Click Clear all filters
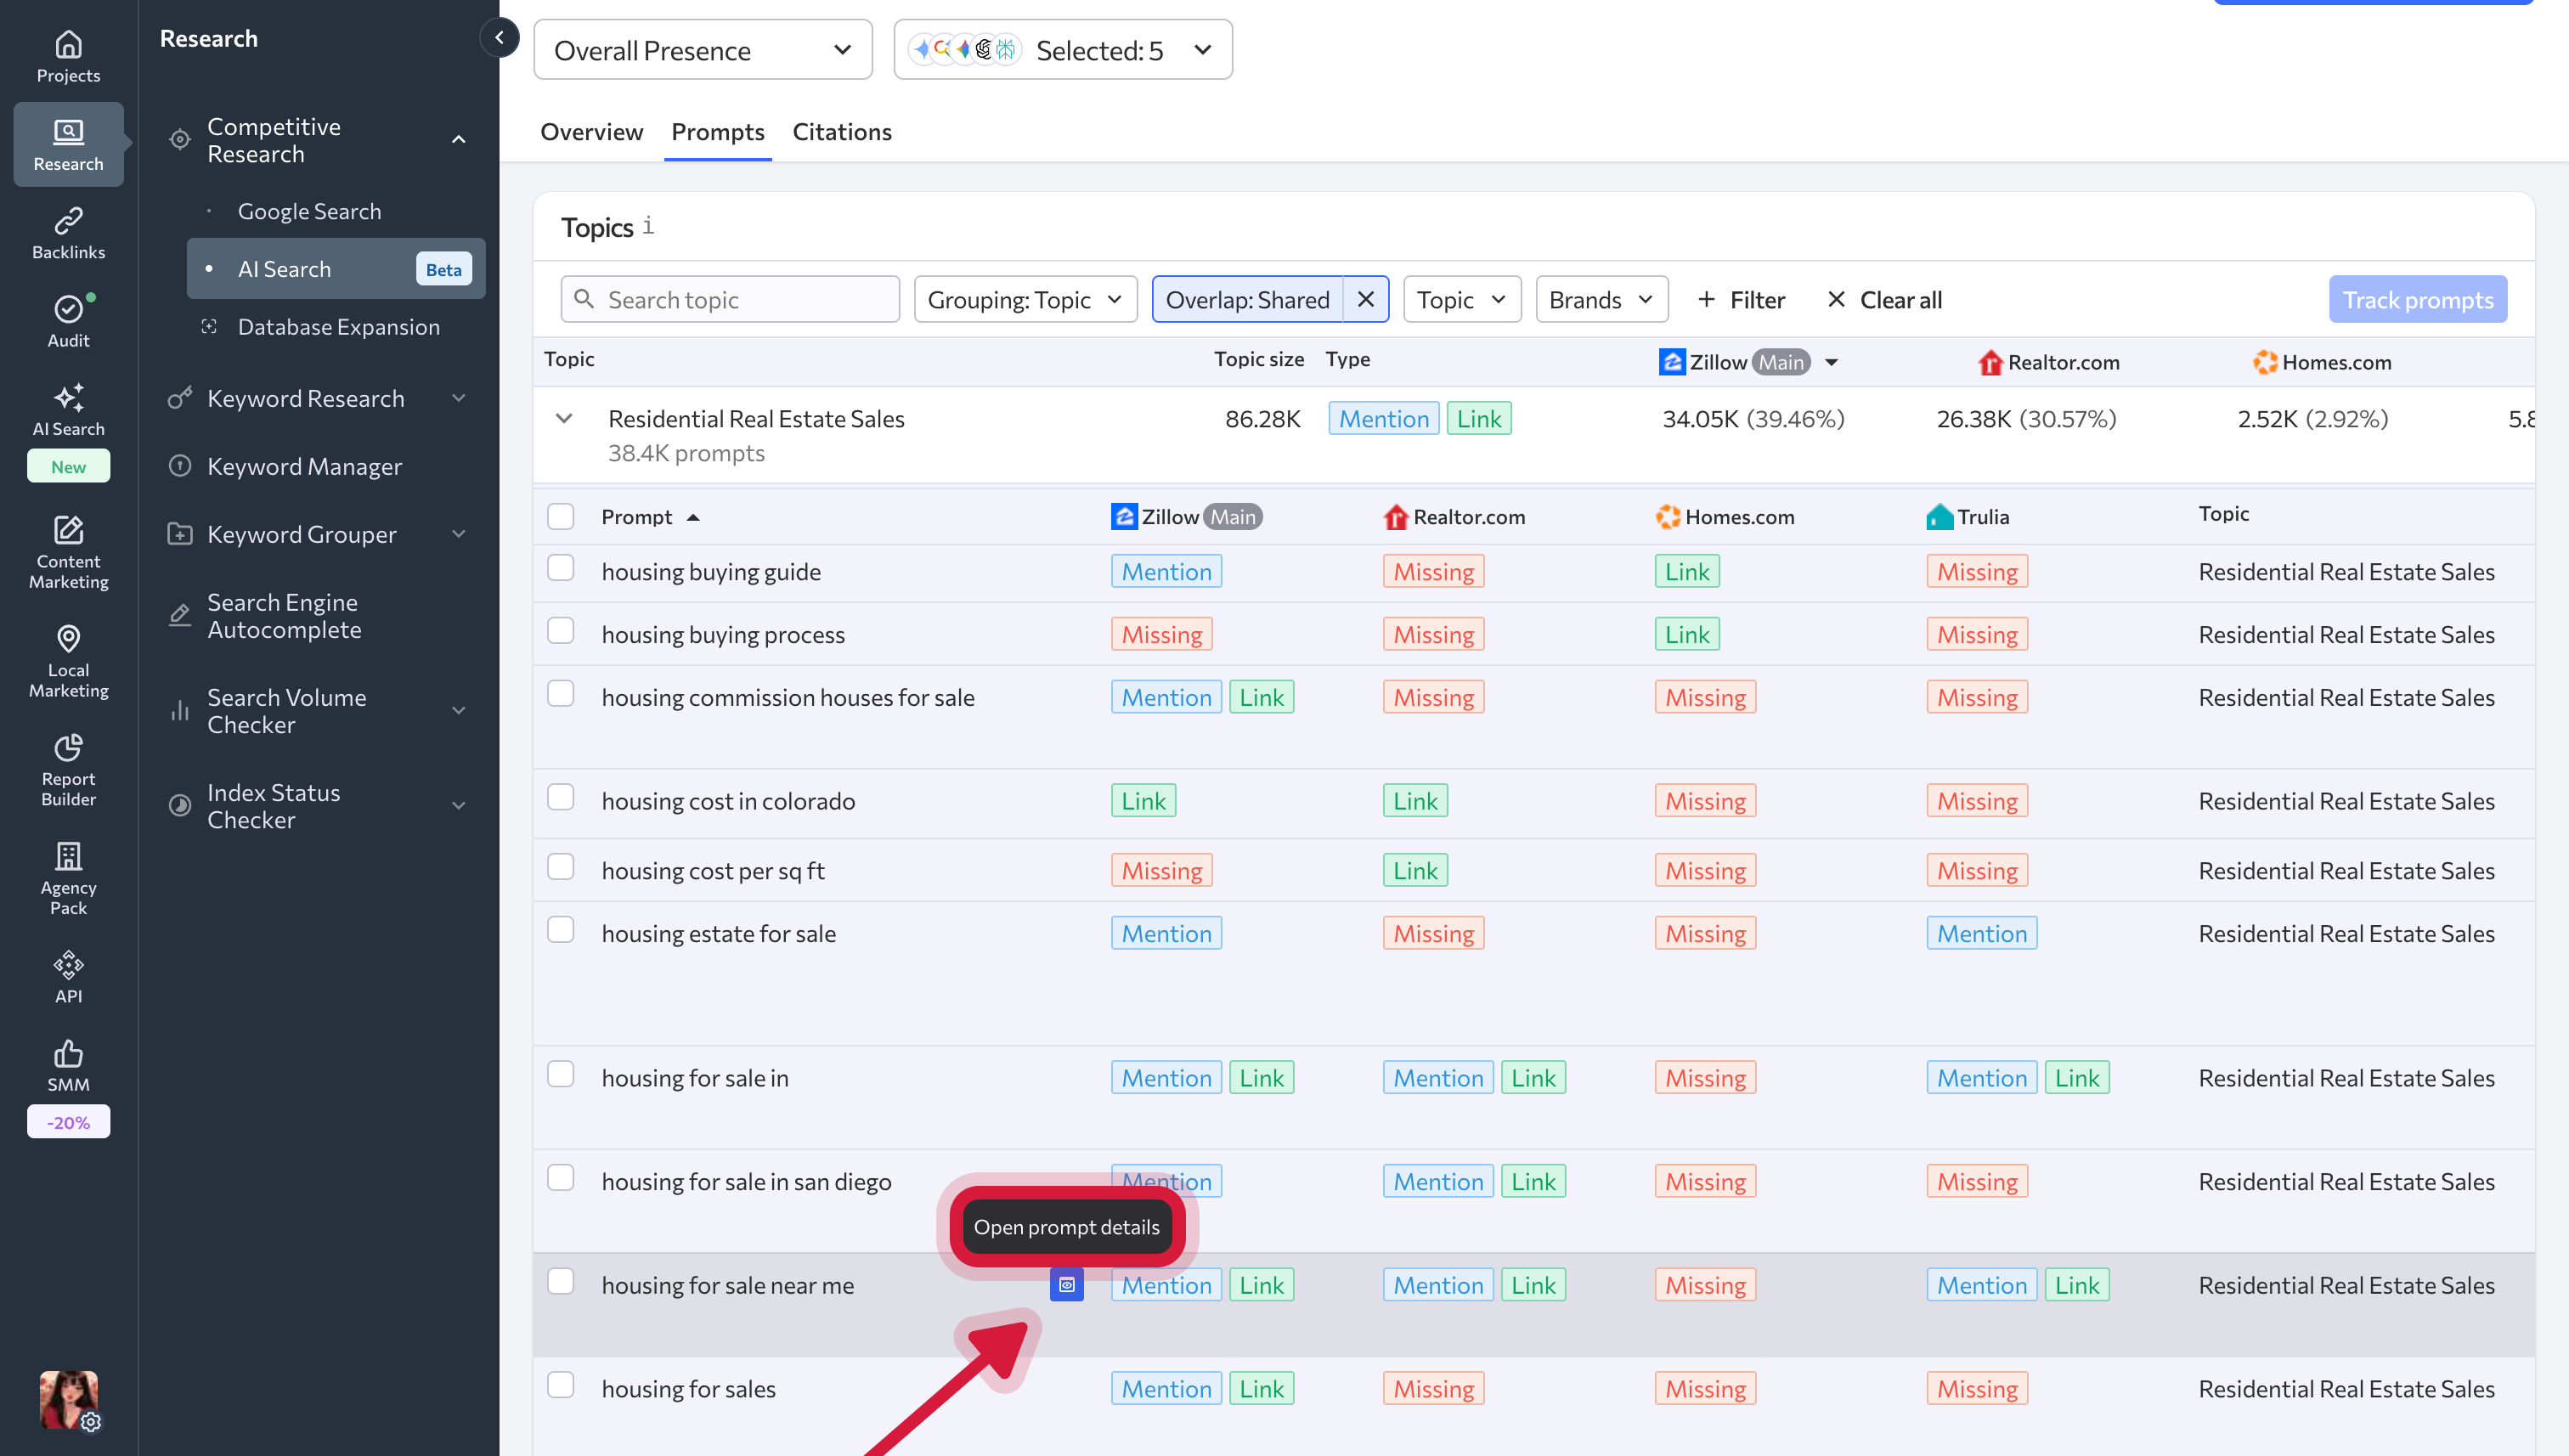Viewport: 2569px width, 1456px height. (x=1884, y=299)
